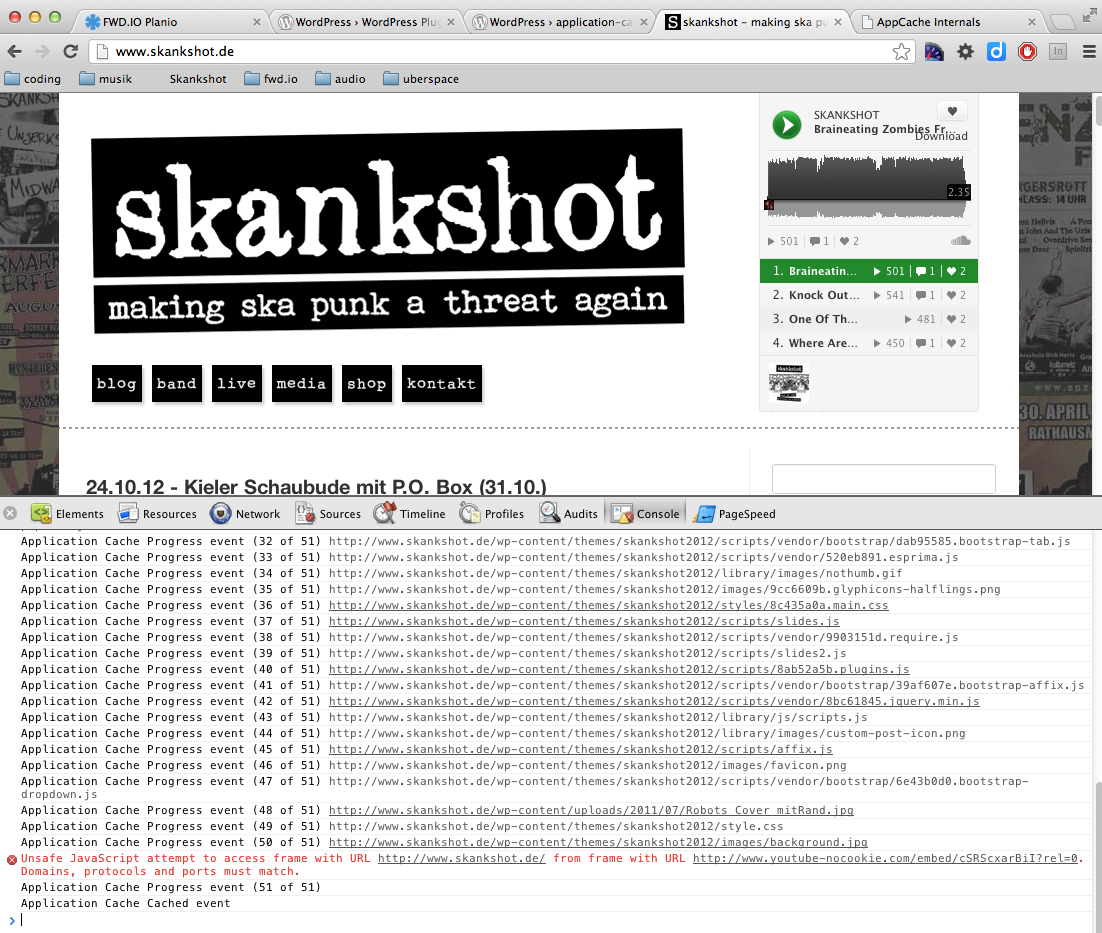
Task: Open the Resources panel in DevTools
Action: pos(158,514)
